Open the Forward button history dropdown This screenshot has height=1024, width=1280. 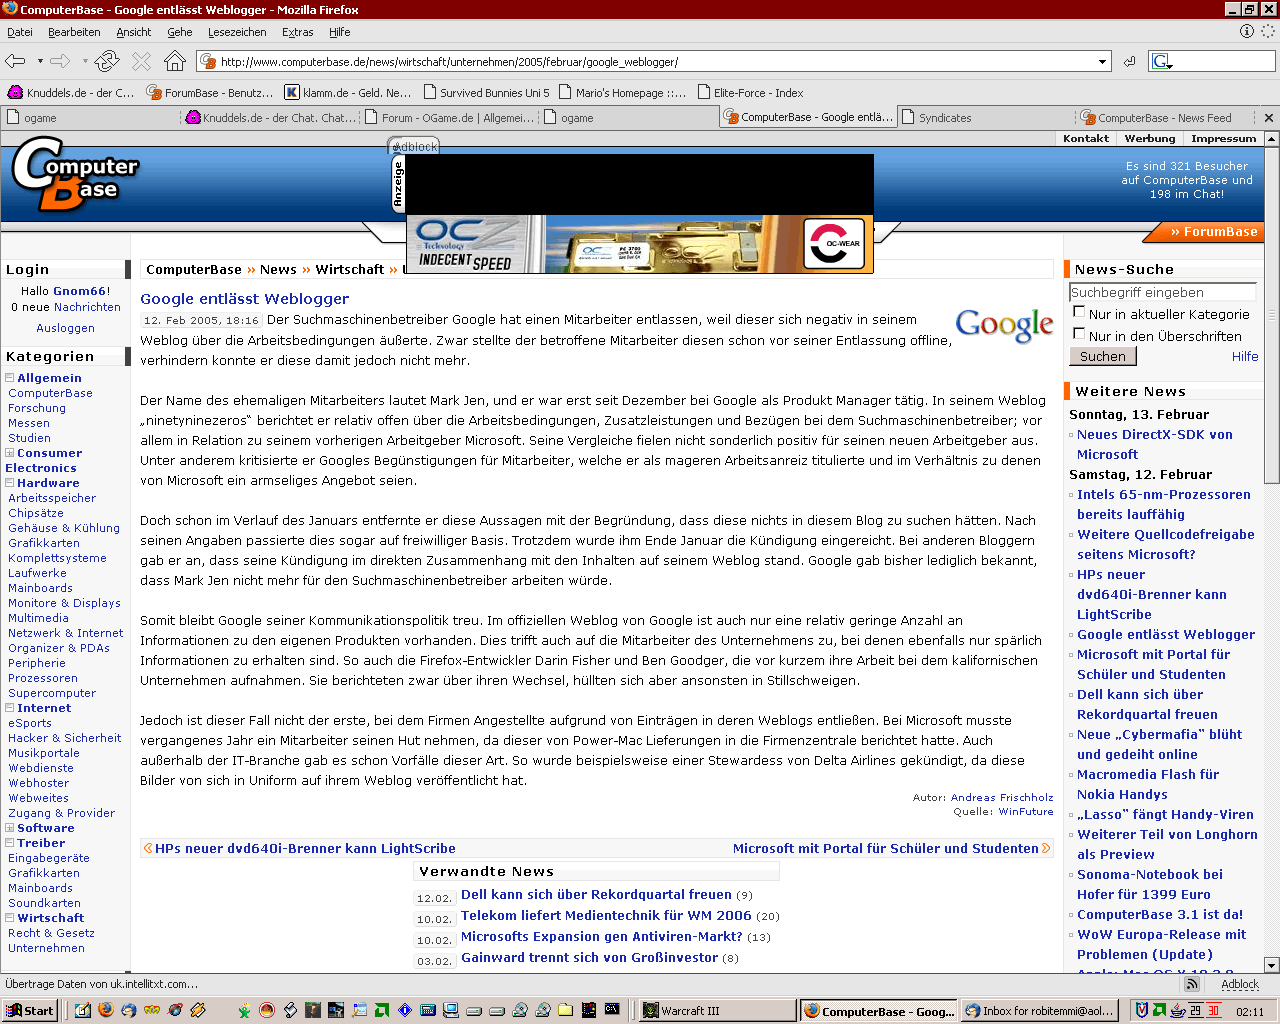tap(85, 61)
